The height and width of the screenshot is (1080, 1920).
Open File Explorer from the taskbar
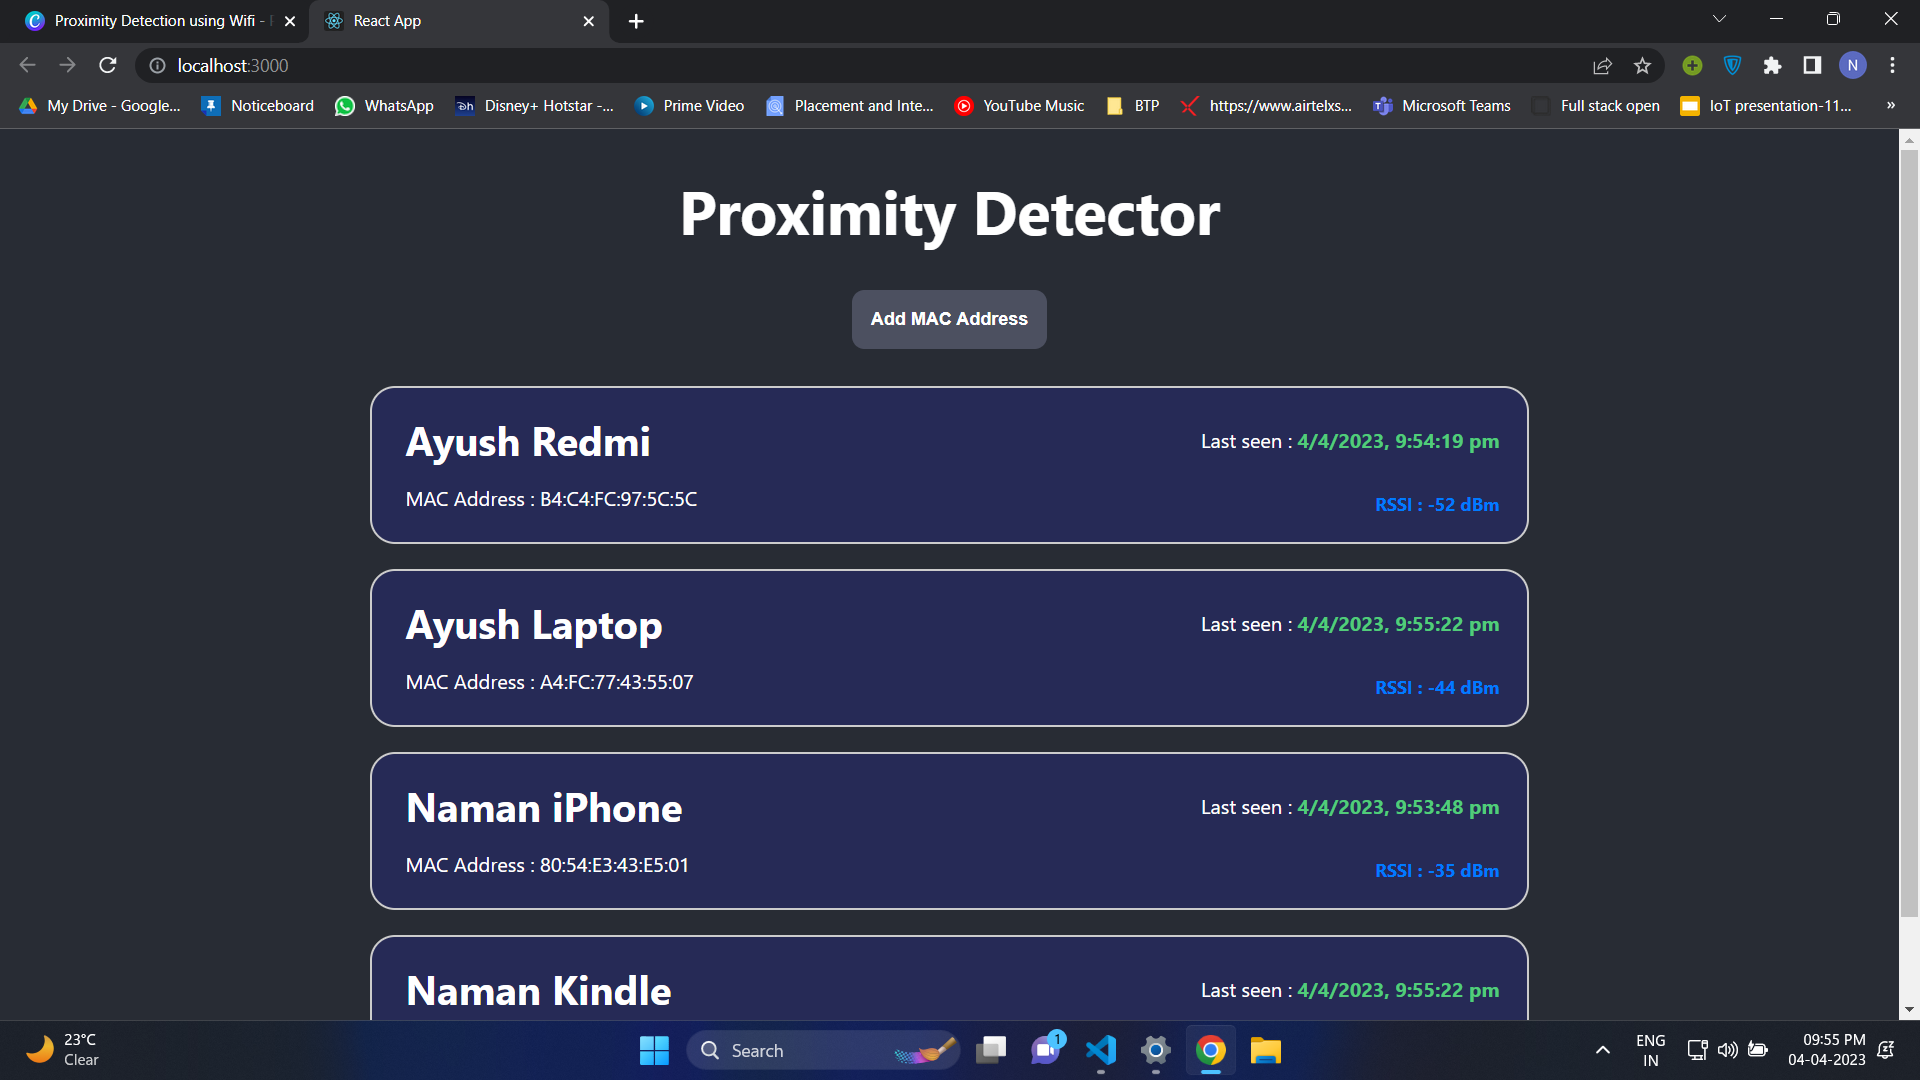click(x=1264, y=1050)
